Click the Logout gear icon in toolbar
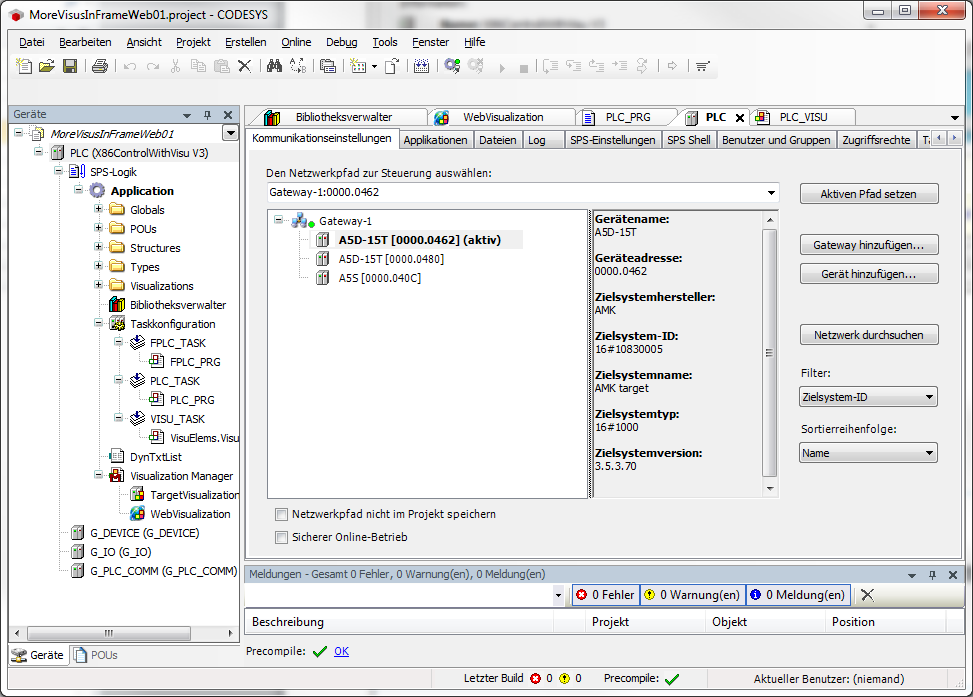Image resolution: width=973 pixels, height=697 pixels. (476, 66)
